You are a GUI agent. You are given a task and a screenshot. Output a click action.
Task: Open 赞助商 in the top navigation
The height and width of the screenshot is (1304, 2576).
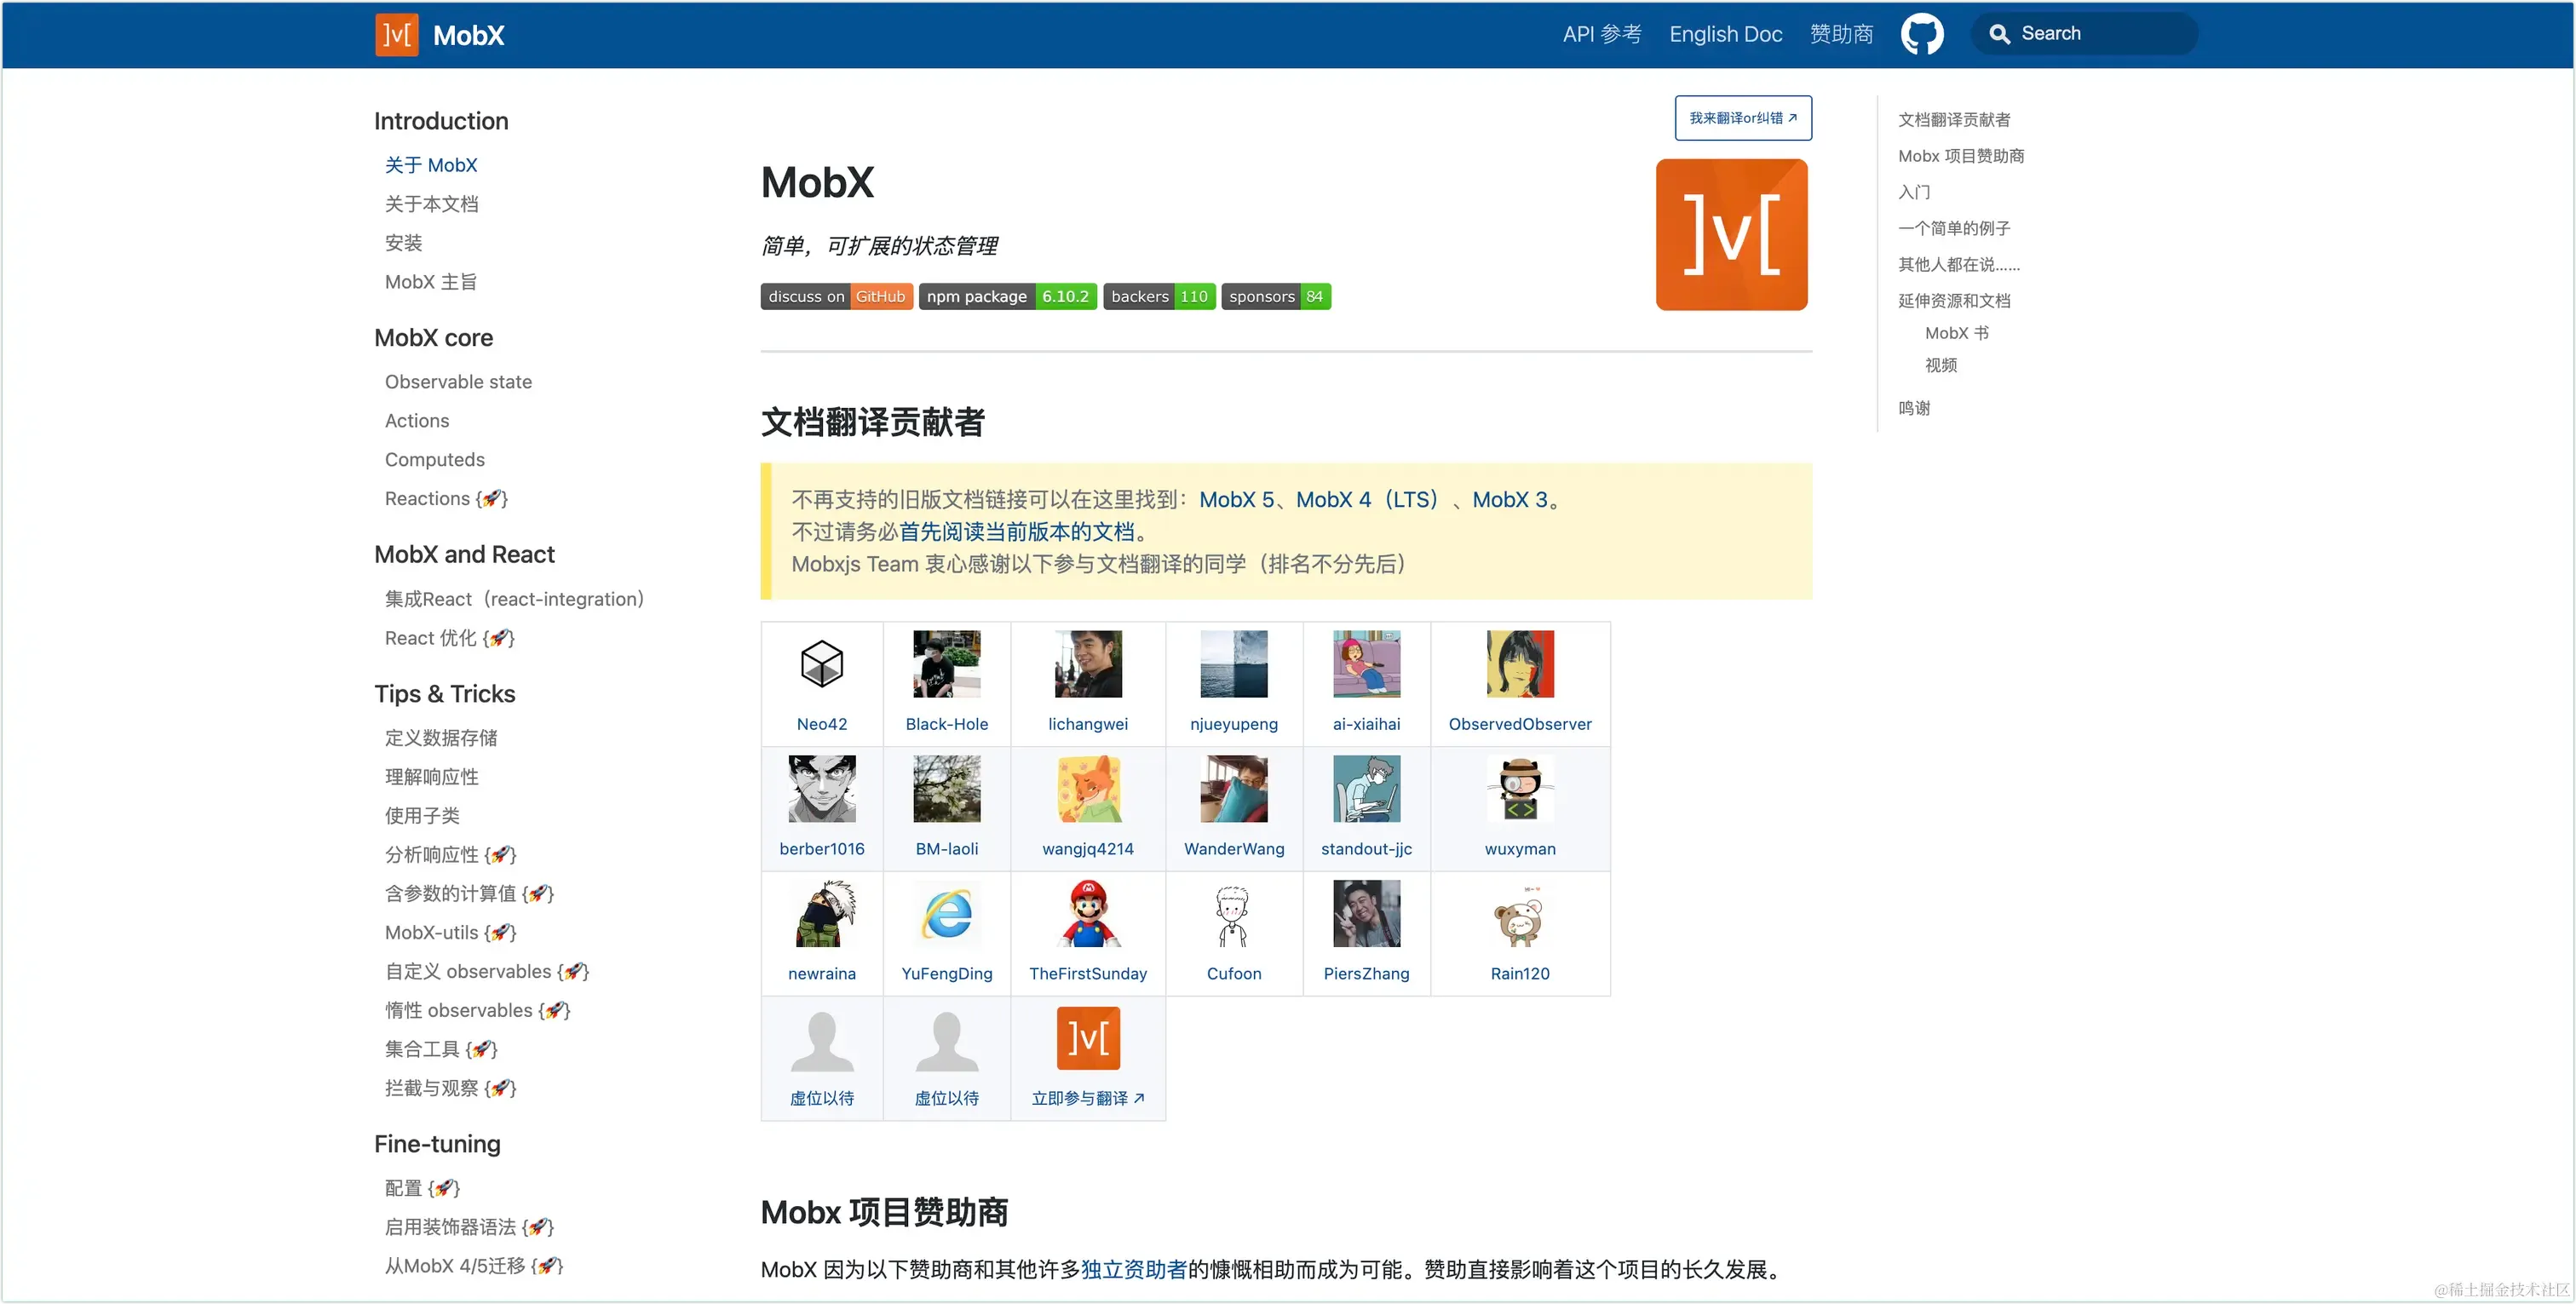pos(1841,34)
